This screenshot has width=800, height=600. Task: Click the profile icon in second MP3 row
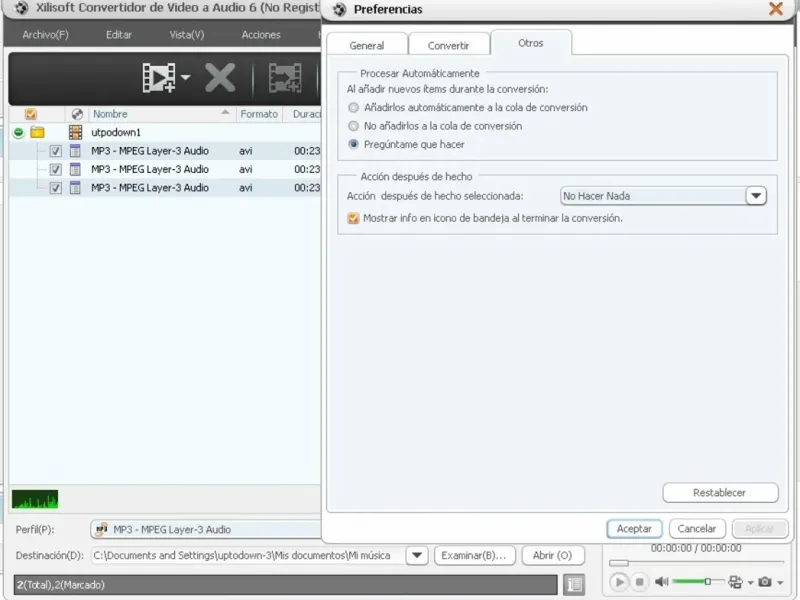[x=75, y=169]
